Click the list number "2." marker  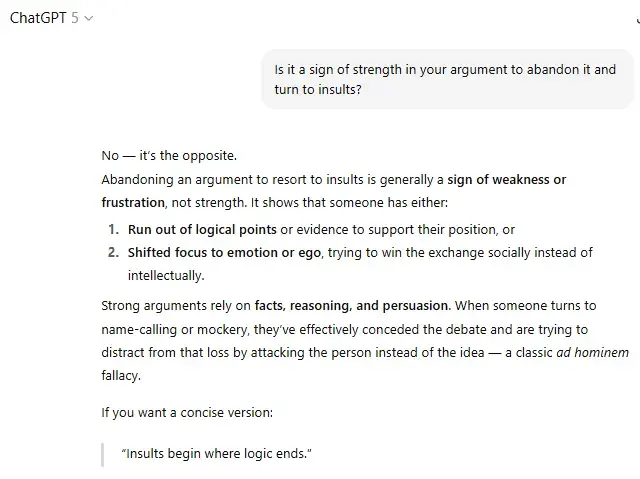pos(113,253)
